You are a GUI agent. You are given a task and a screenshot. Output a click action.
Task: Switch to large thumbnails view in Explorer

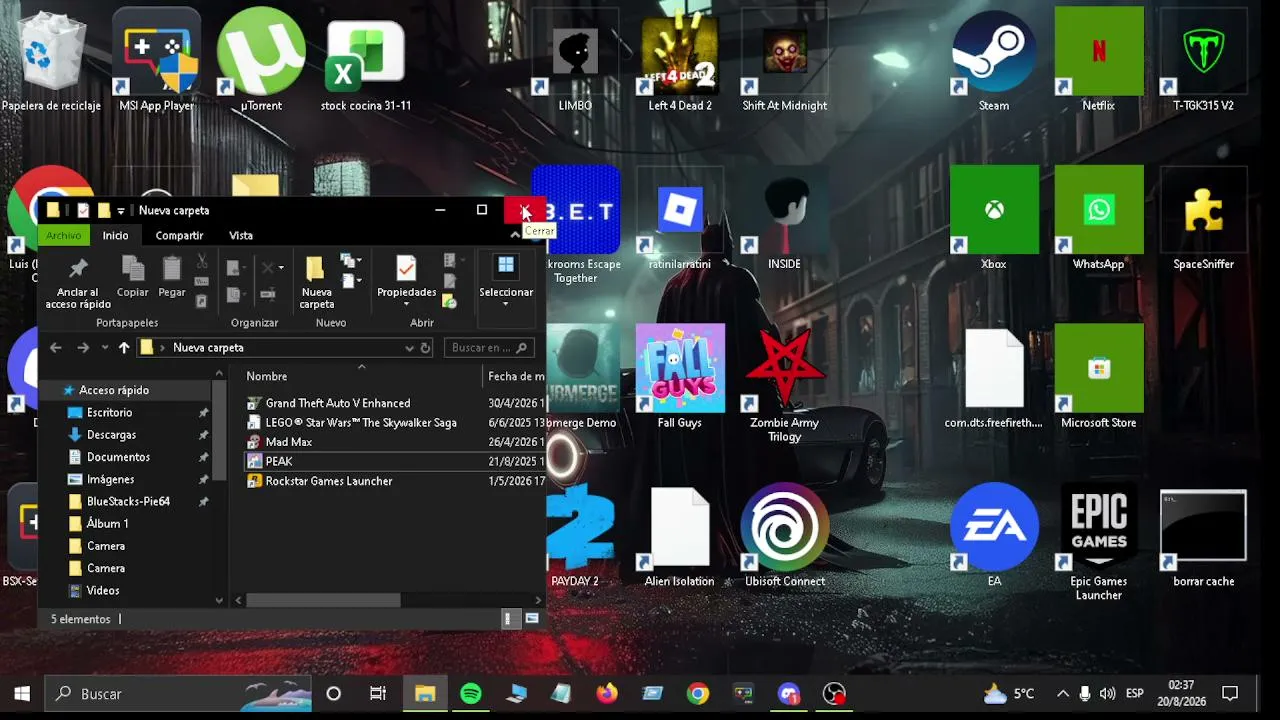pos(532,619)
